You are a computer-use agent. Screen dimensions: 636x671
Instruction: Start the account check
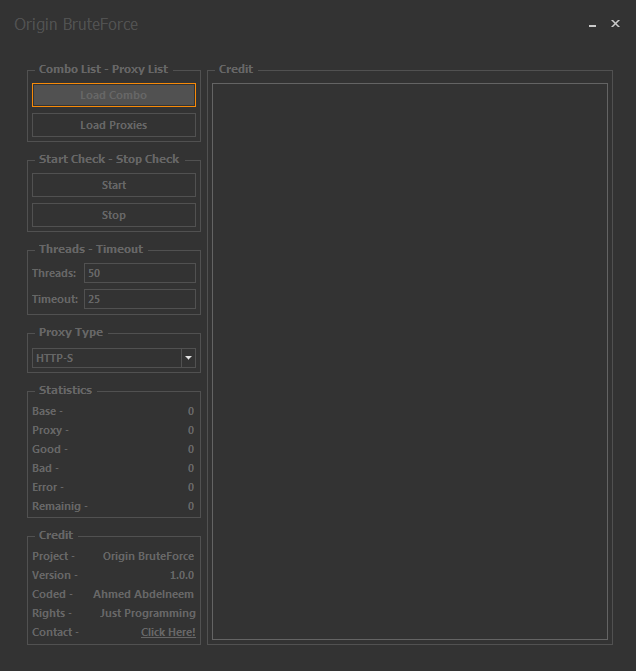click(x=114, y=185)
